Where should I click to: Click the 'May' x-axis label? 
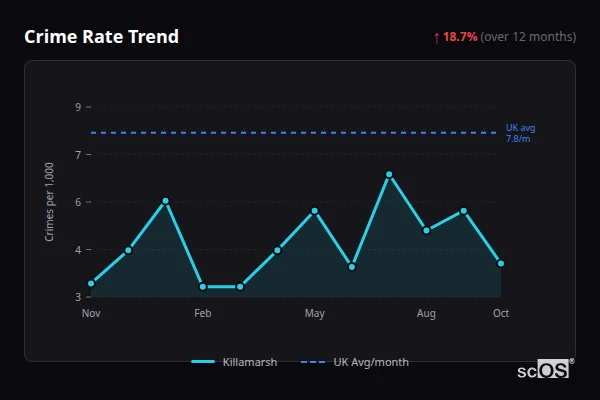click(x=315, y=313)
